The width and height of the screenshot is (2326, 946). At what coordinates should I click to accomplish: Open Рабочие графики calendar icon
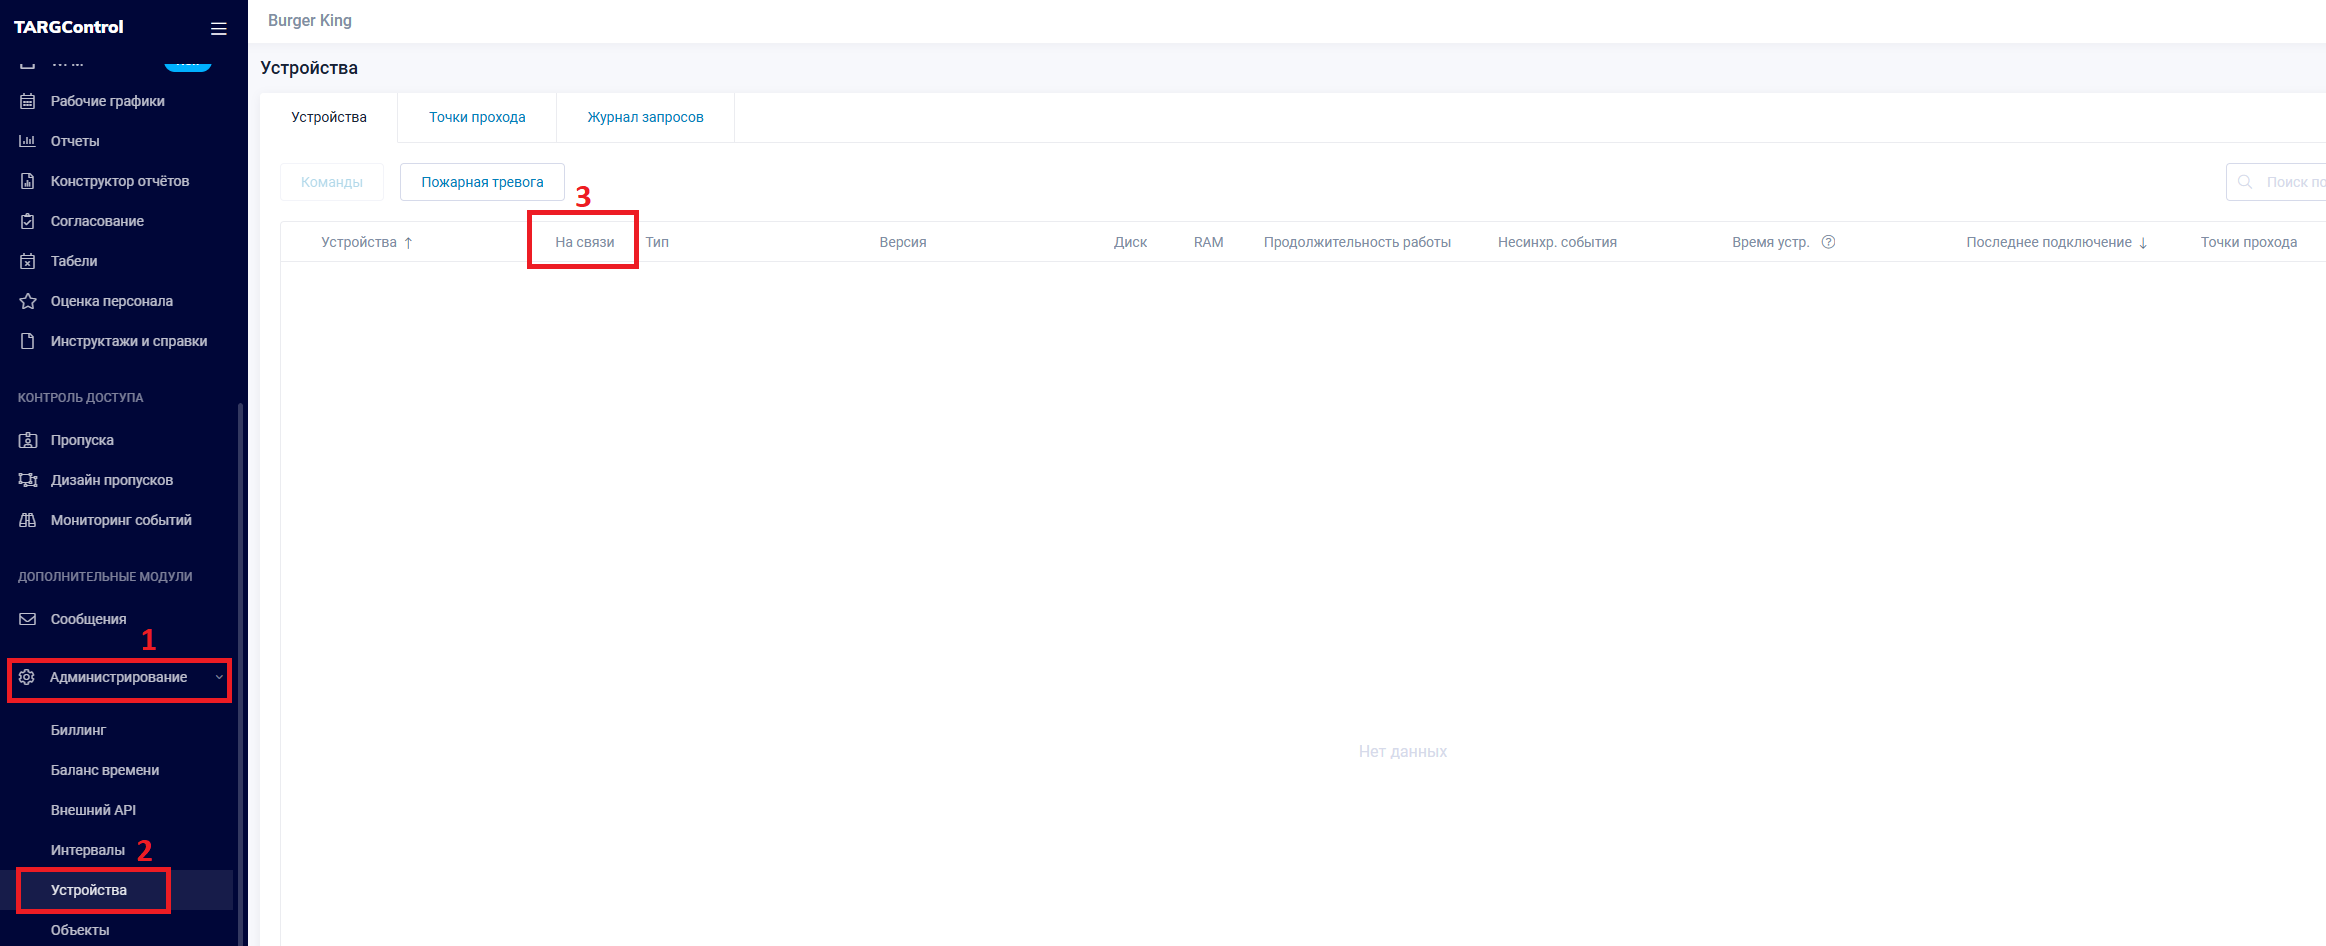point(28,101)
